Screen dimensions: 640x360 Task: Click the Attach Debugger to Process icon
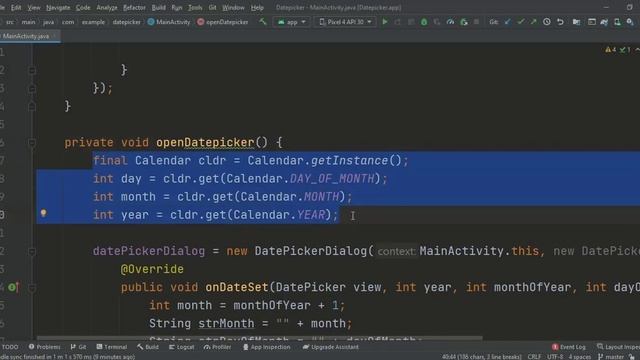[x=464, y=22]
